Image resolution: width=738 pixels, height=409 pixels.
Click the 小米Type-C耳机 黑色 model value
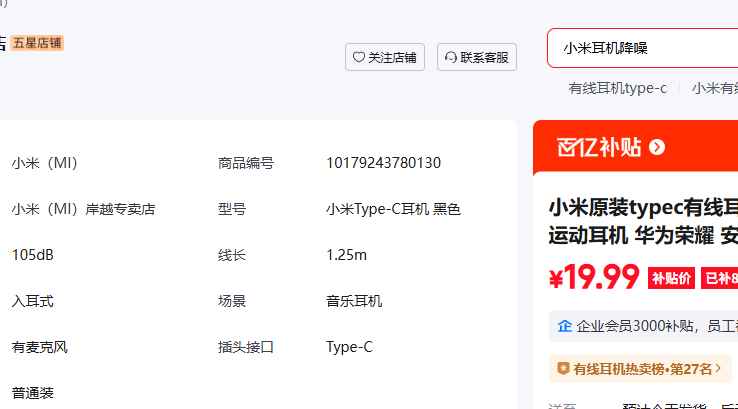(393, 209)
